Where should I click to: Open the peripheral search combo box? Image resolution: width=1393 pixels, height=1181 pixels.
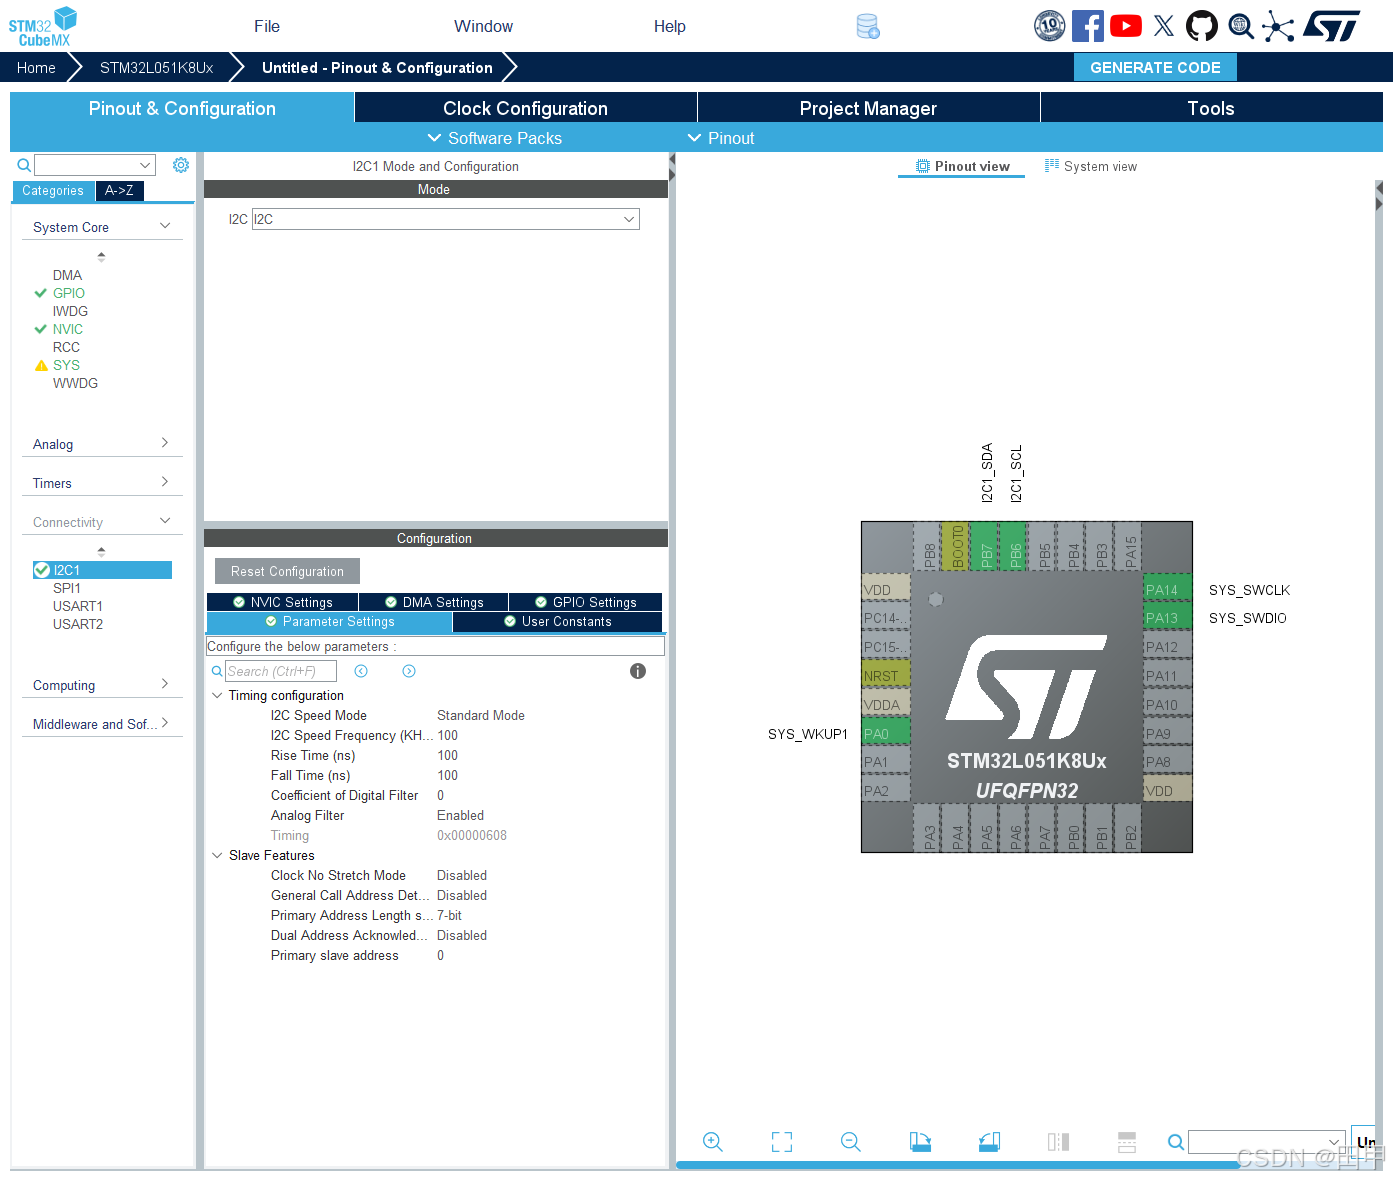[x=95, y=165]
